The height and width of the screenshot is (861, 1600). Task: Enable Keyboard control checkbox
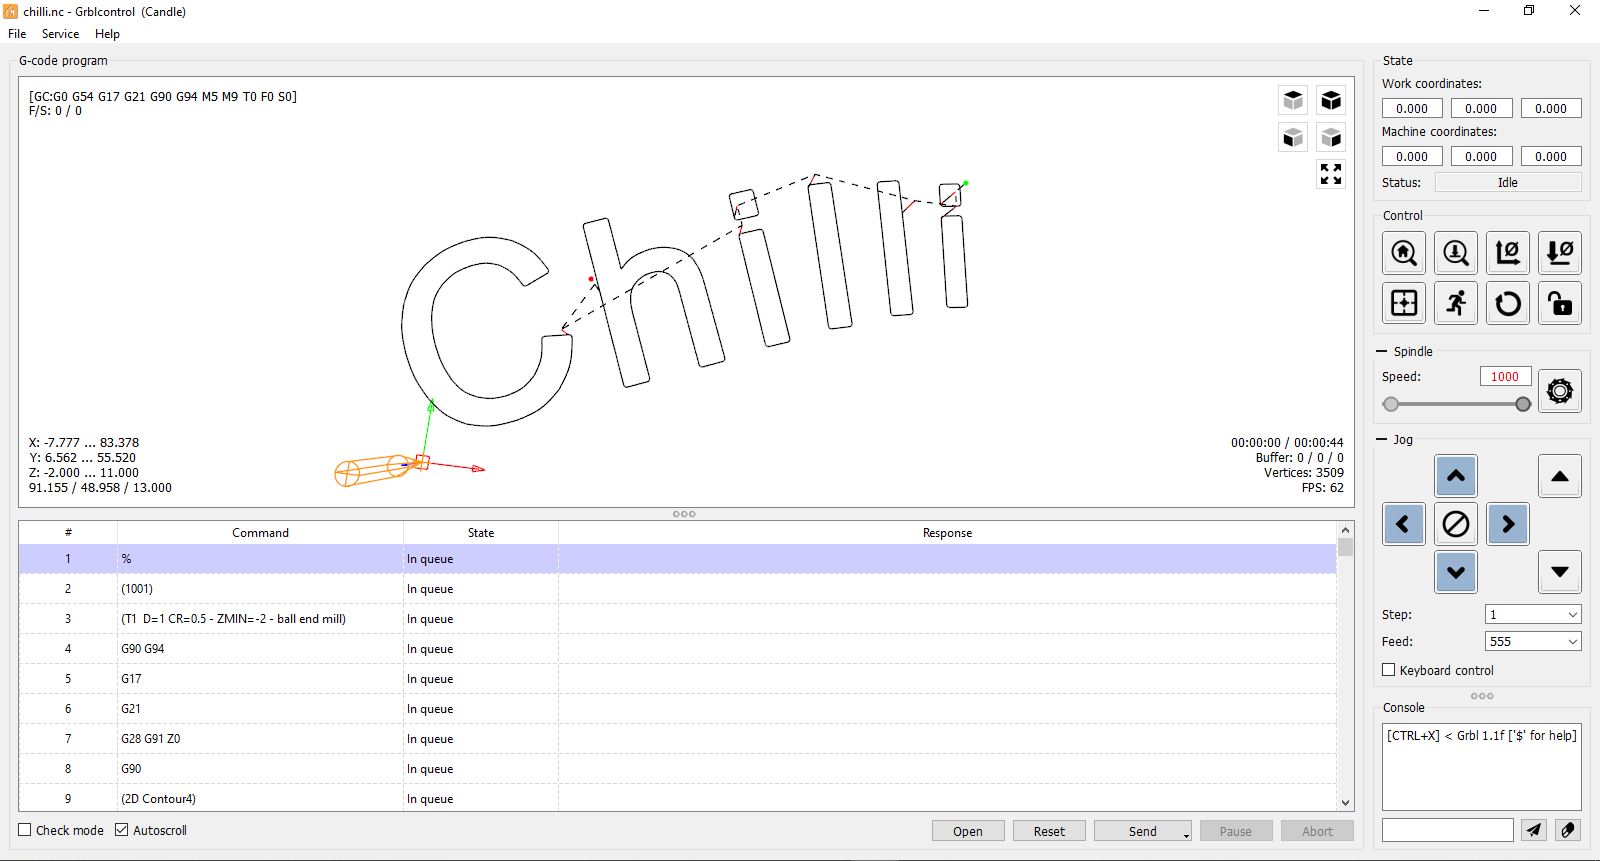coord(1388,670)
